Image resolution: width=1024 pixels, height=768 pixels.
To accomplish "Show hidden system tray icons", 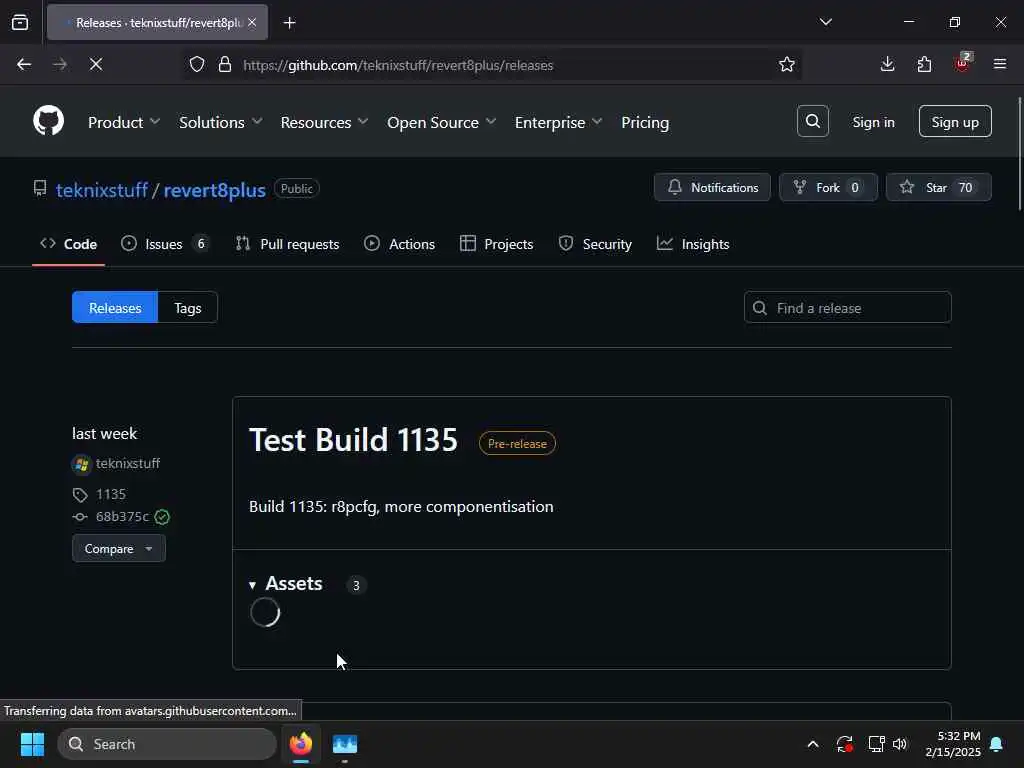I will tap(812, 744).
